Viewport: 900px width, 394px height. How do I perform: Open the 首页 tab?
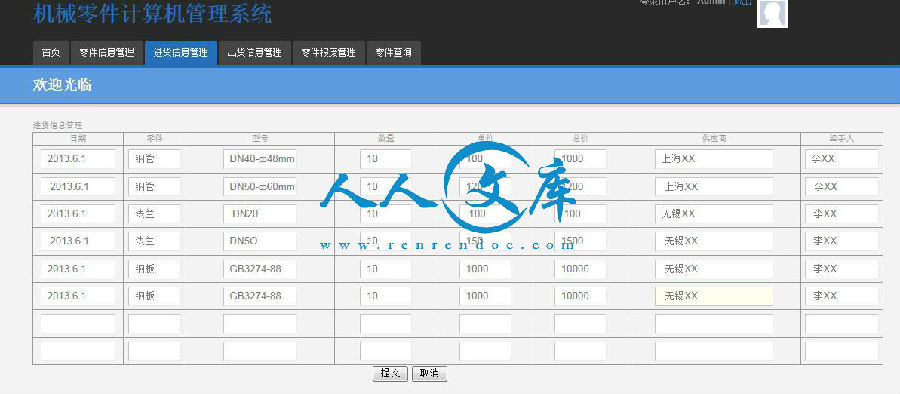(x=51, y=53)
